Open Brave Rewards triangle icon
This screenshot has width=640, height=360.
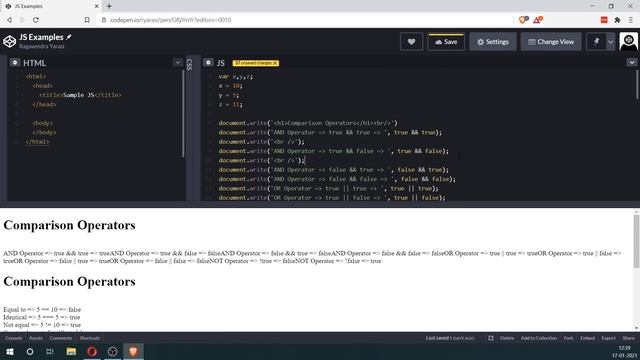[x=538, y=20]
